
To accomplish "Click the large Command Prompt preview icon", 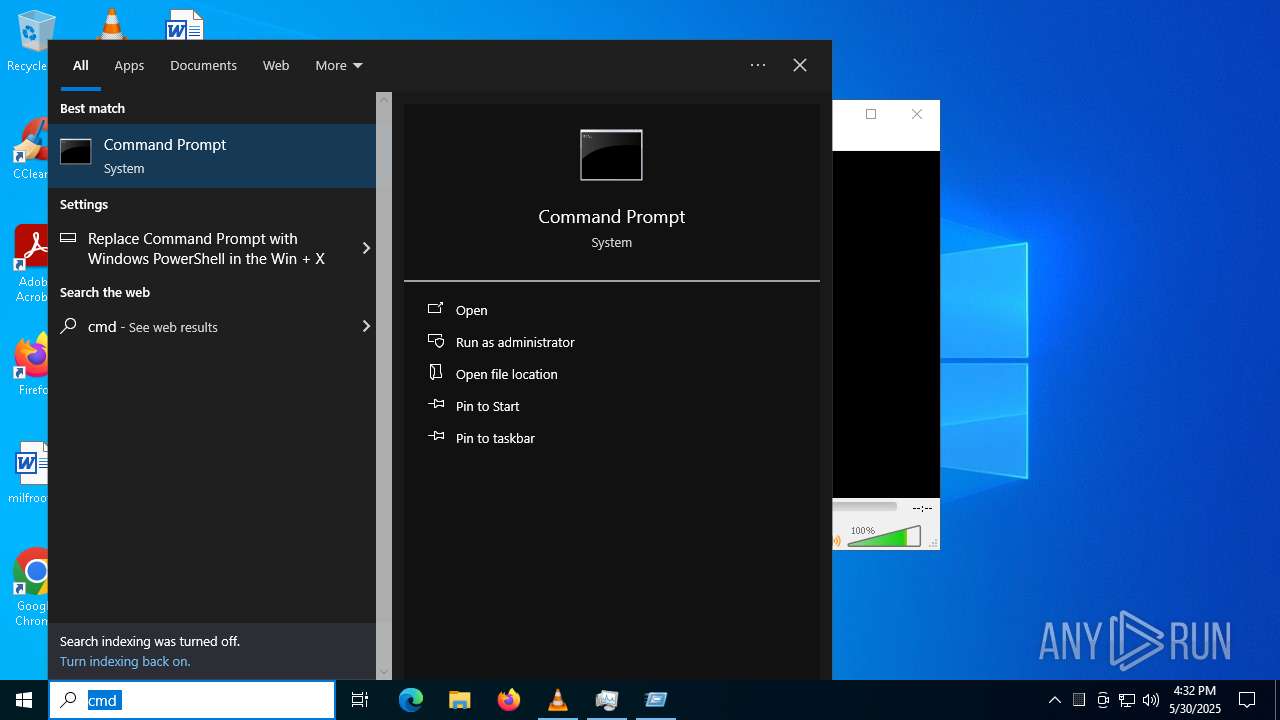I will [x=611, y=155].
